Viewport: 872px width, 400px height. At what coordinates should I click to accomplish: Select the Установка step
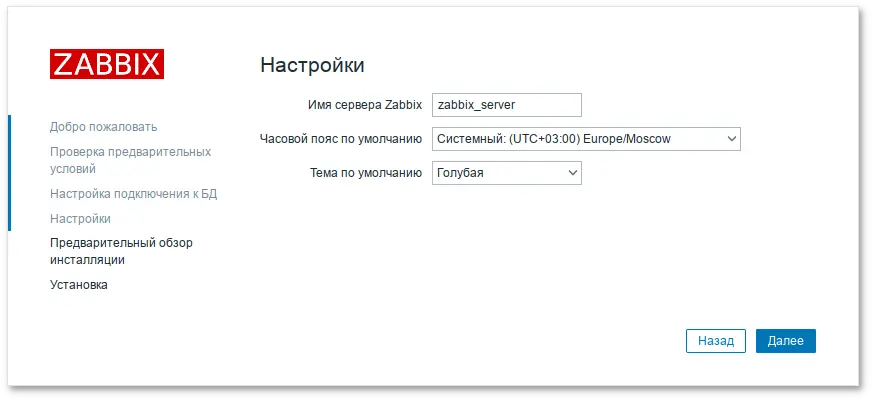[78, 285]
